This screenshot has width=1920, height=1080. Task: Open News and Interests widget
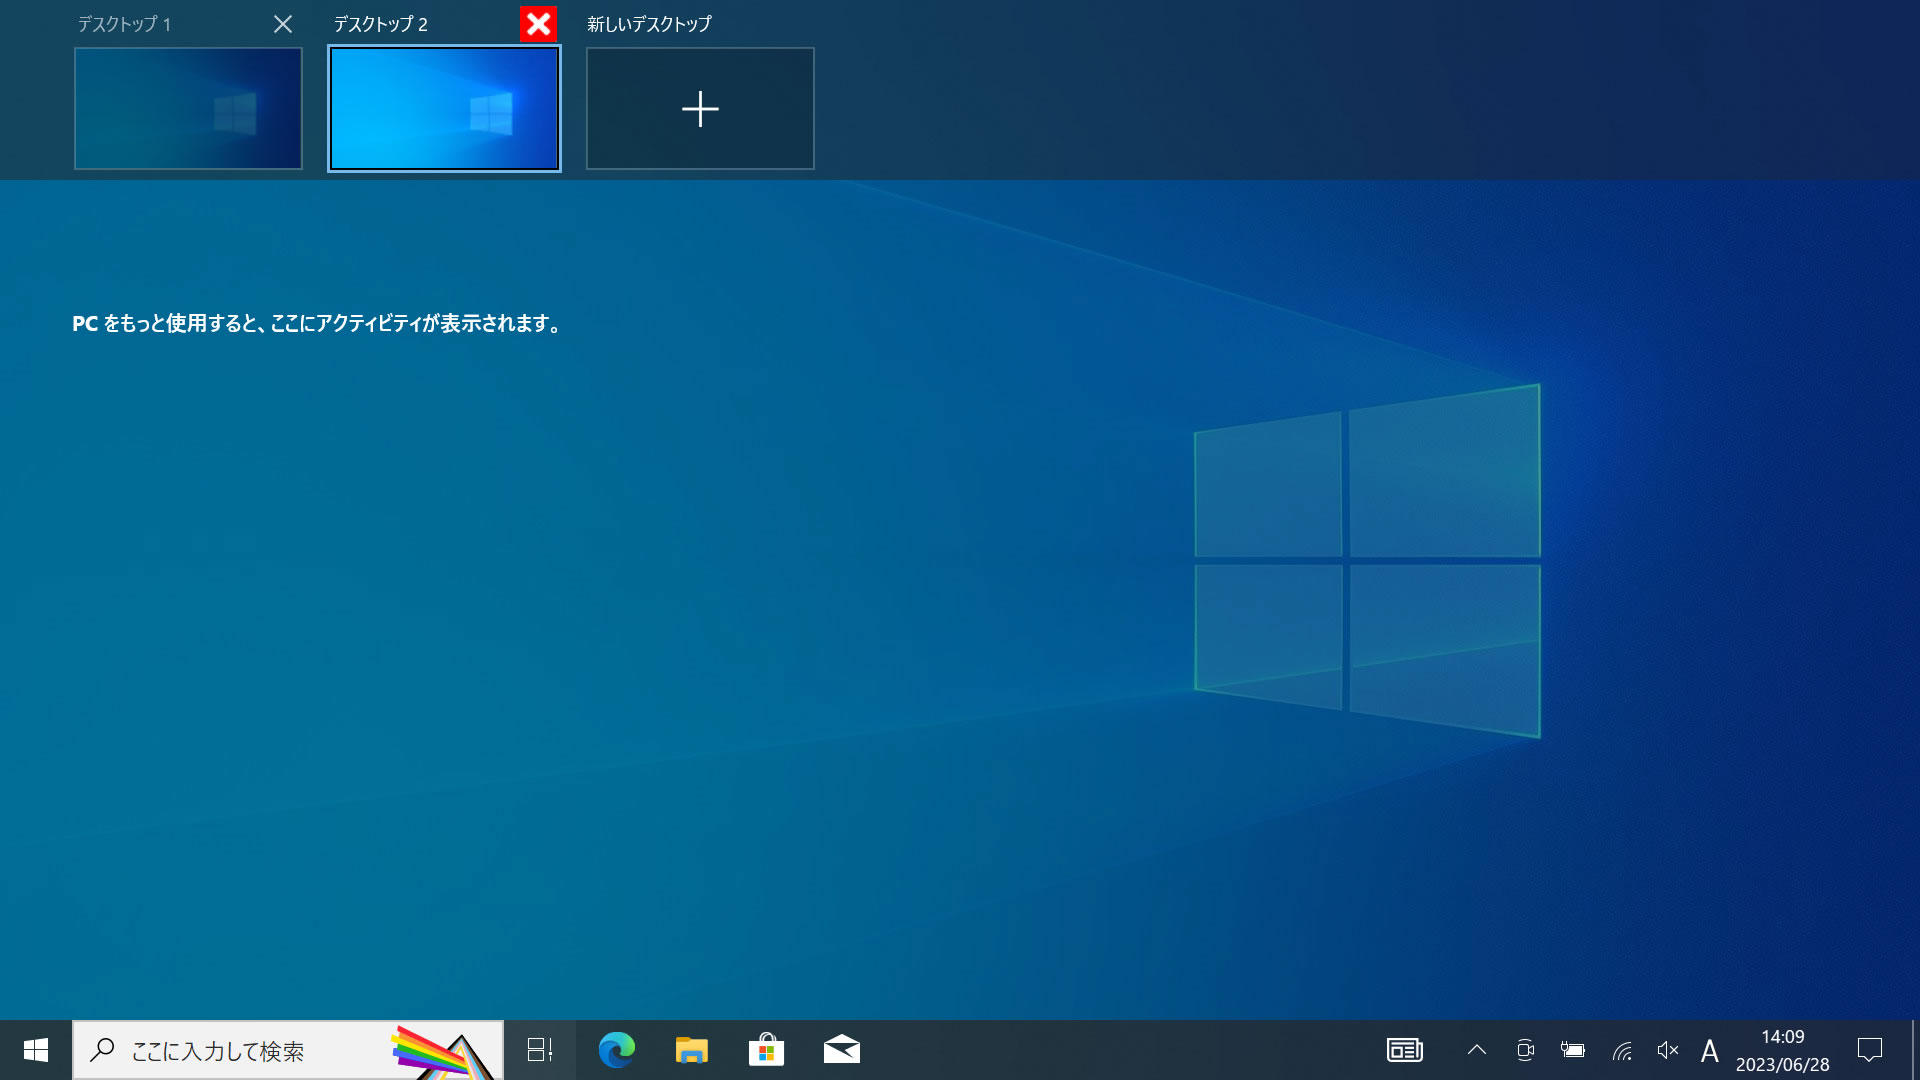[x=1405, y=1050]
